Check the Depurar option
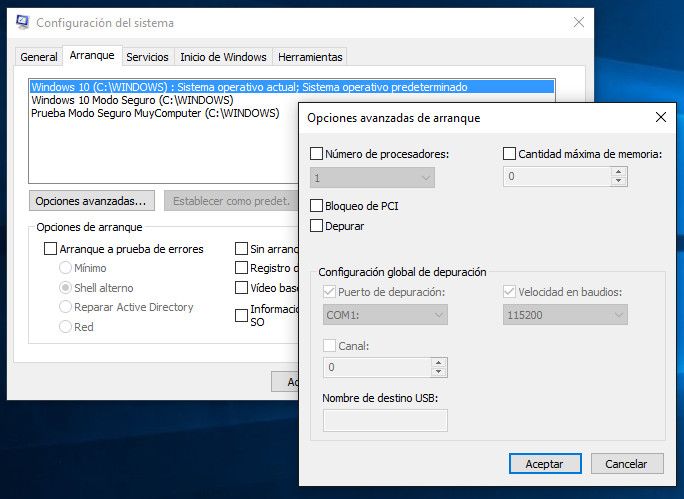The image size is (684, 499). (316, 226)
